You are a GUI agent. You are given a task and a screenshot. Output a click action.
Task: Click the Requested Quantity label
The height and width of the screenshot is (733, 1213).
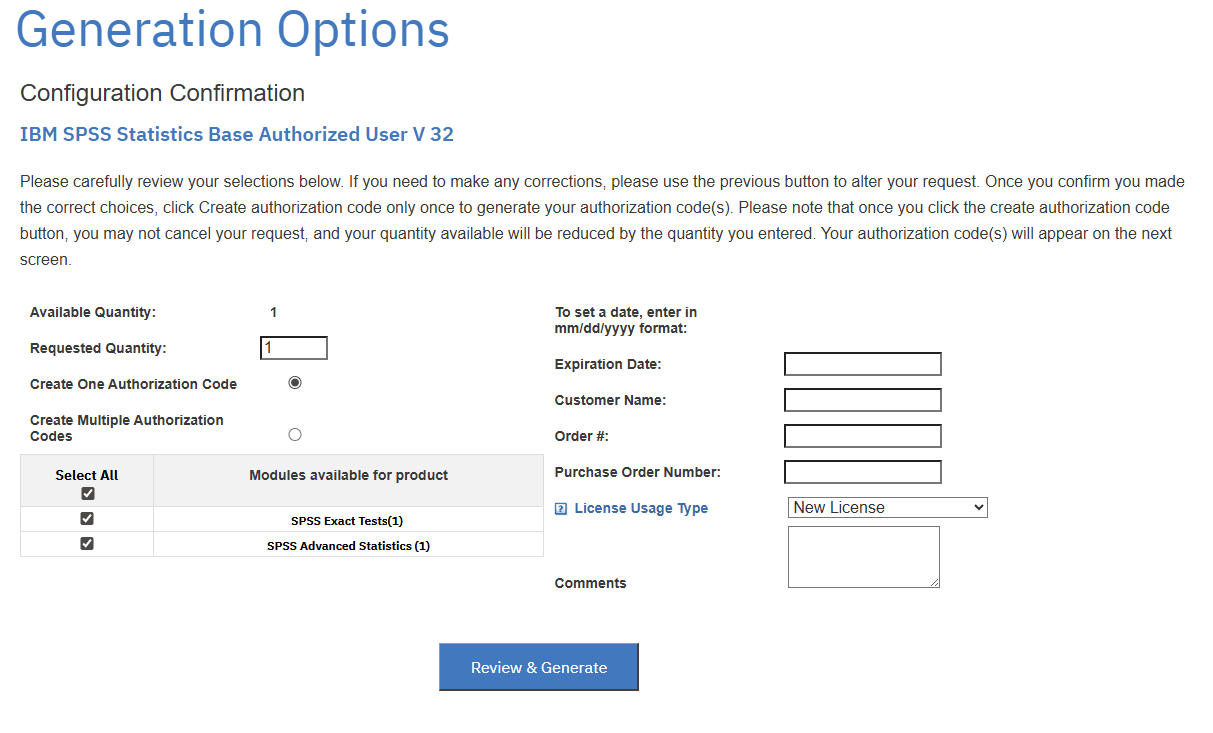[98, 348]
